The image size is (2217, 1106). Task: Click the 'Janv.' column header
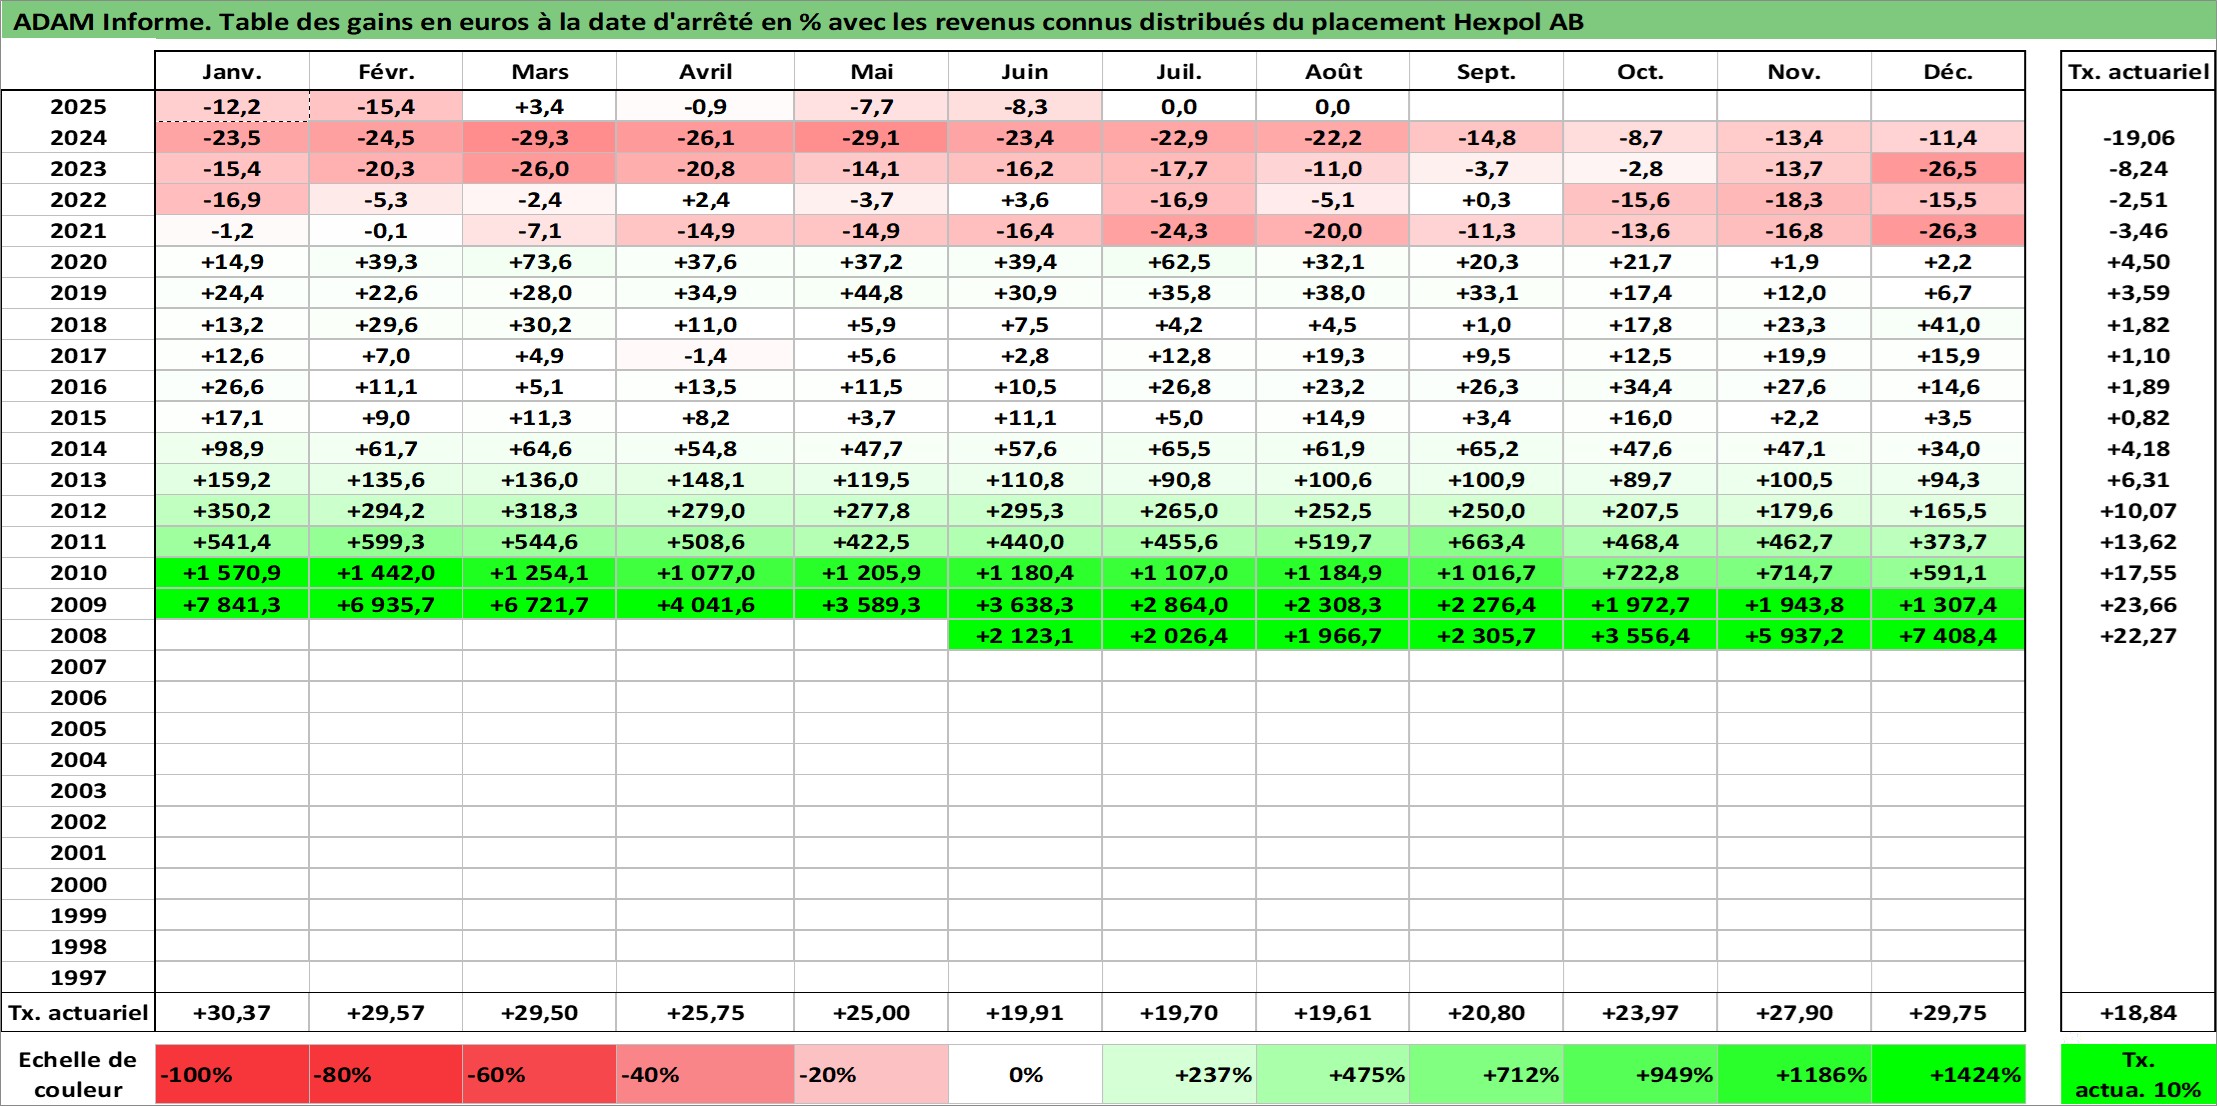click(x=232, y=71)
